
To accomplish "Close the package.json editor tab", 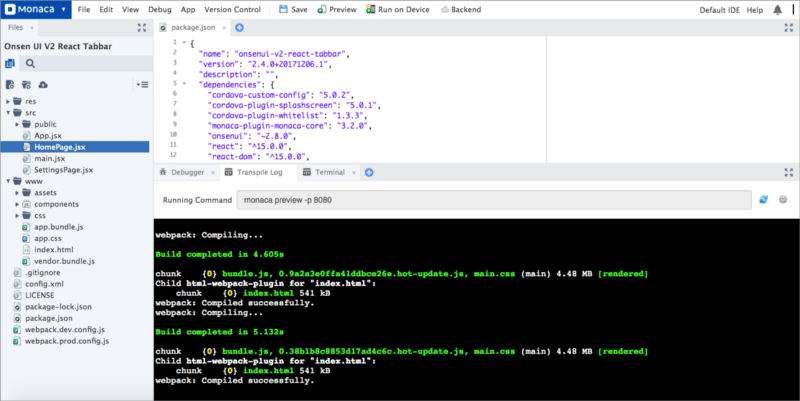I will click(x=224, y=28).
